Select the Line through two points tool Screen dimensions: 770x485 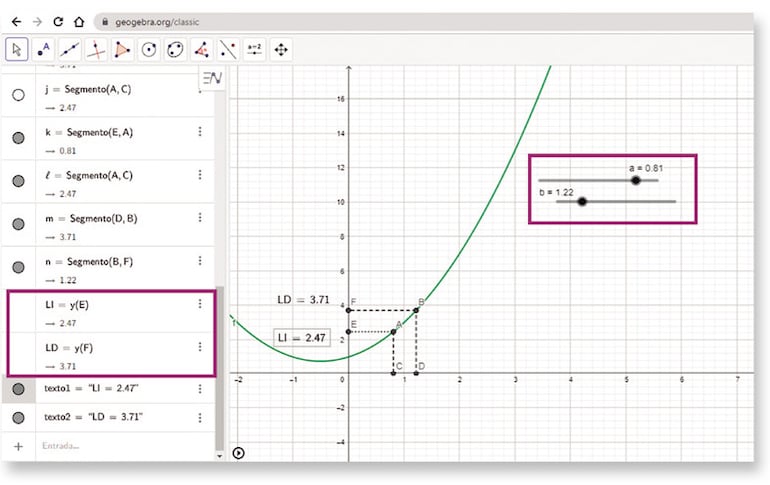70,50
